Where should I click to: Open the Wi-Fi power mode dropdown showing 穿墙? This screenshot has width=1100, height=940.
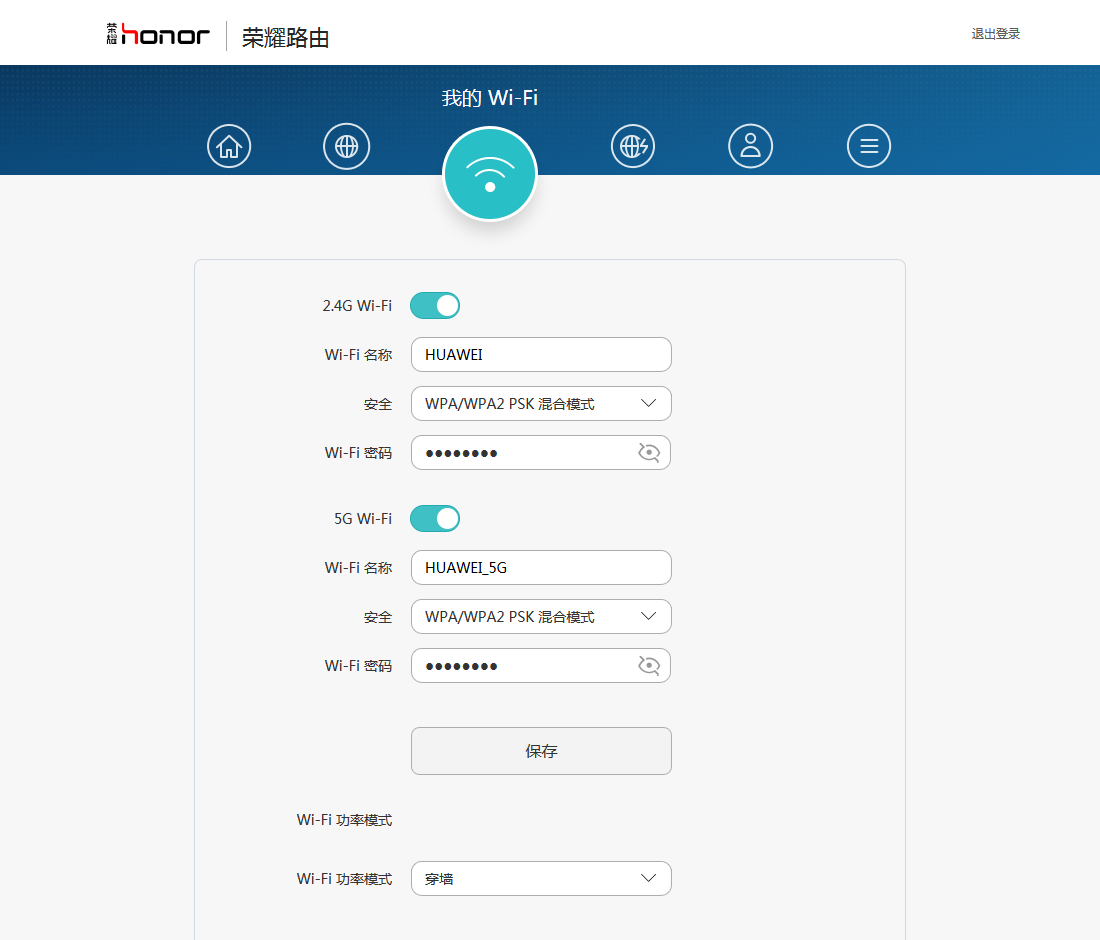coord(541,878)
